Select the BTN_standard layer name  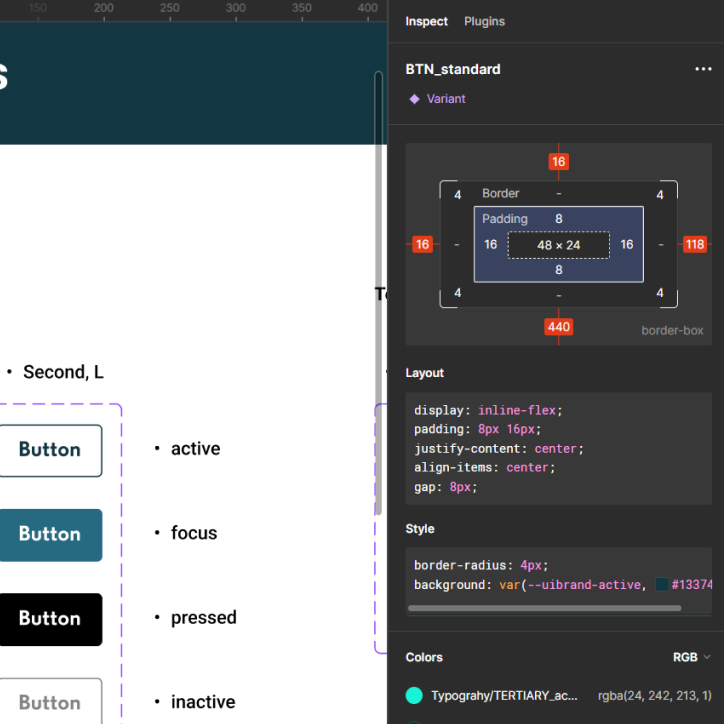click(x=452, y=69)
